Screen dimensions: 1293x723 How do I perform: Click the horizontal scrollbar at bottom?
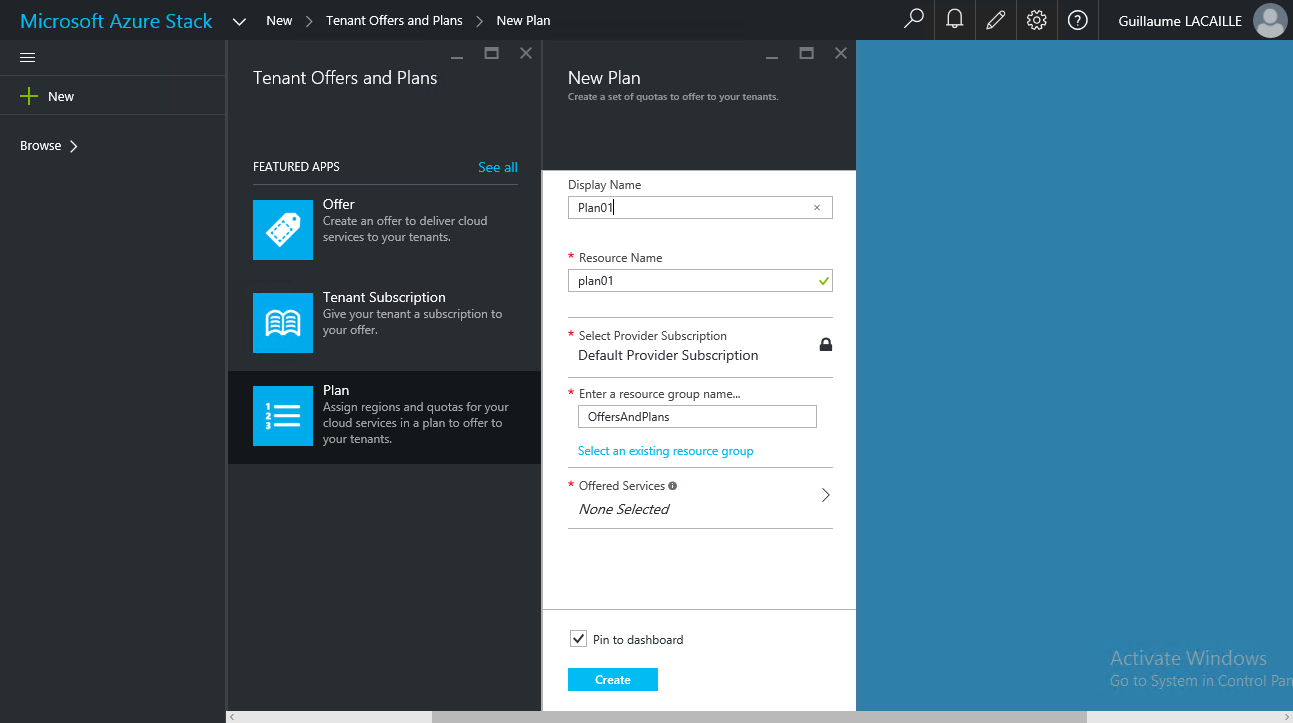759,717
